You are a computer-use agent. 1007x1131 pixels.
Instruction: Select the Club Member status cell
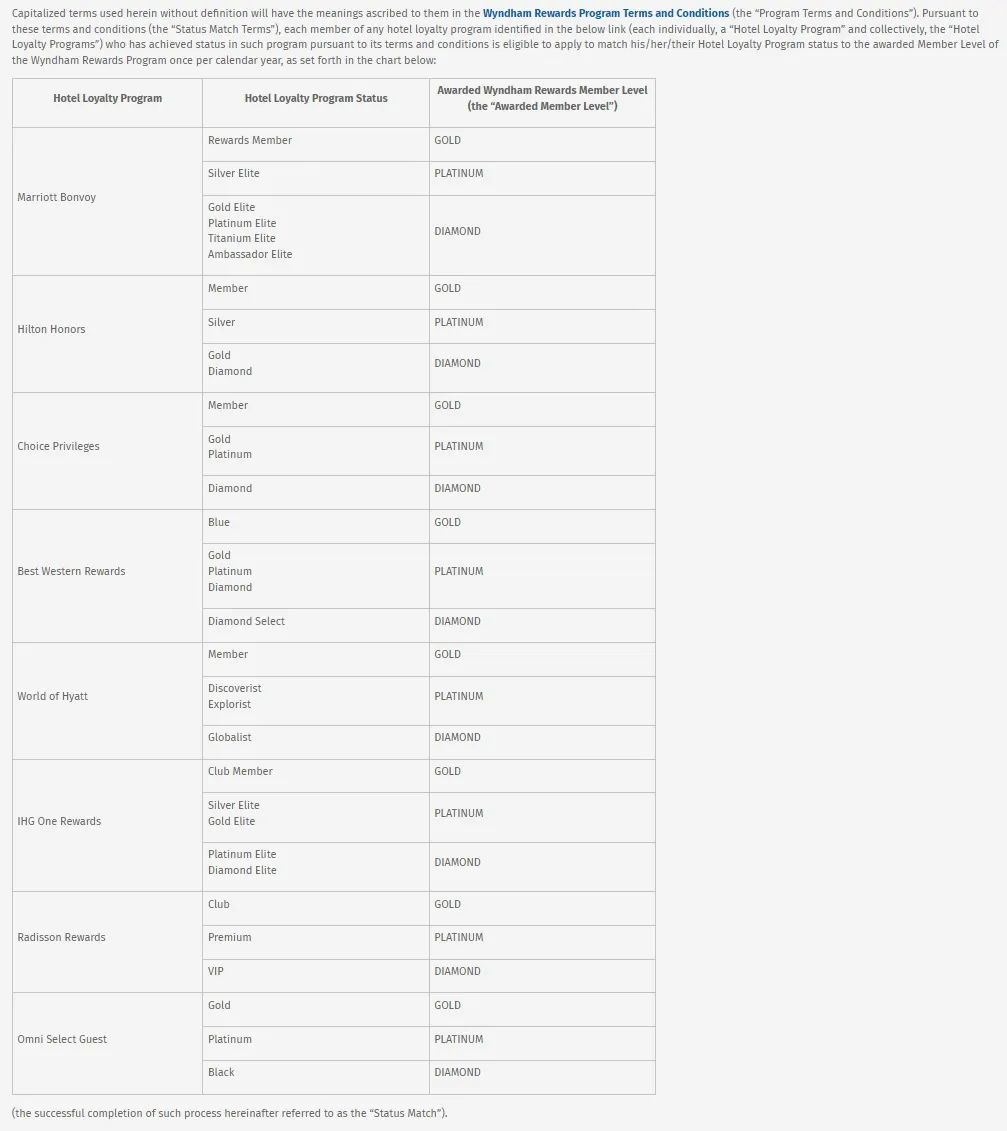pos(240,771)
